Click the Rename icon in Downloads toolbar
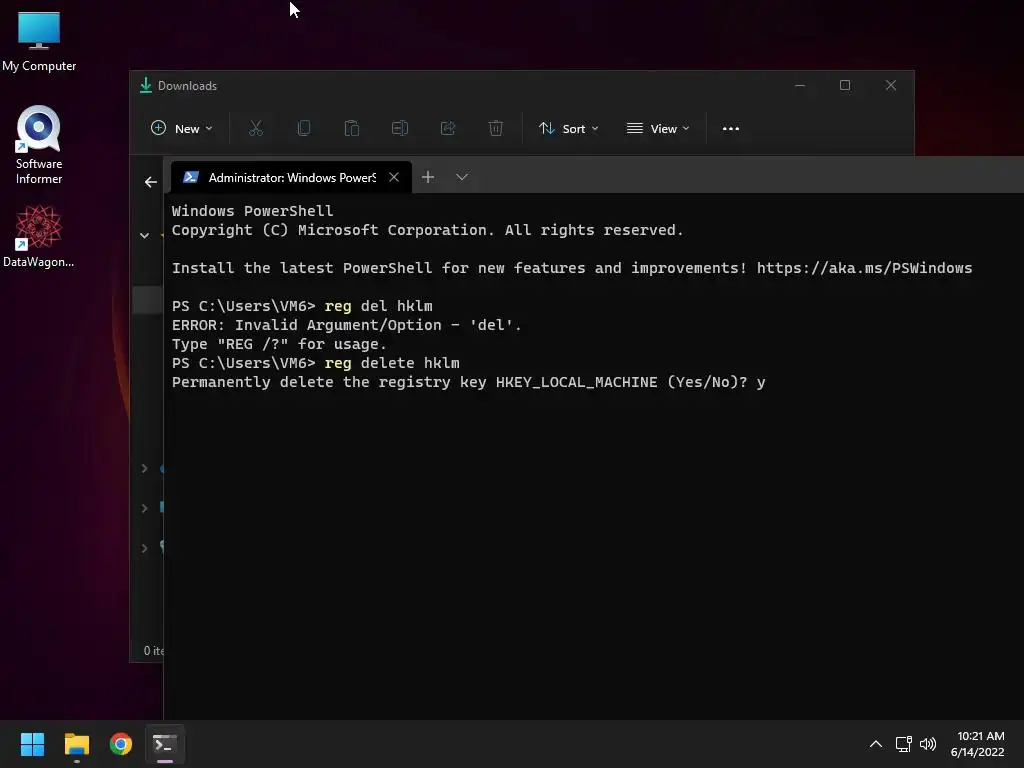Screen dimensions: 1024x768 point(400,128)
